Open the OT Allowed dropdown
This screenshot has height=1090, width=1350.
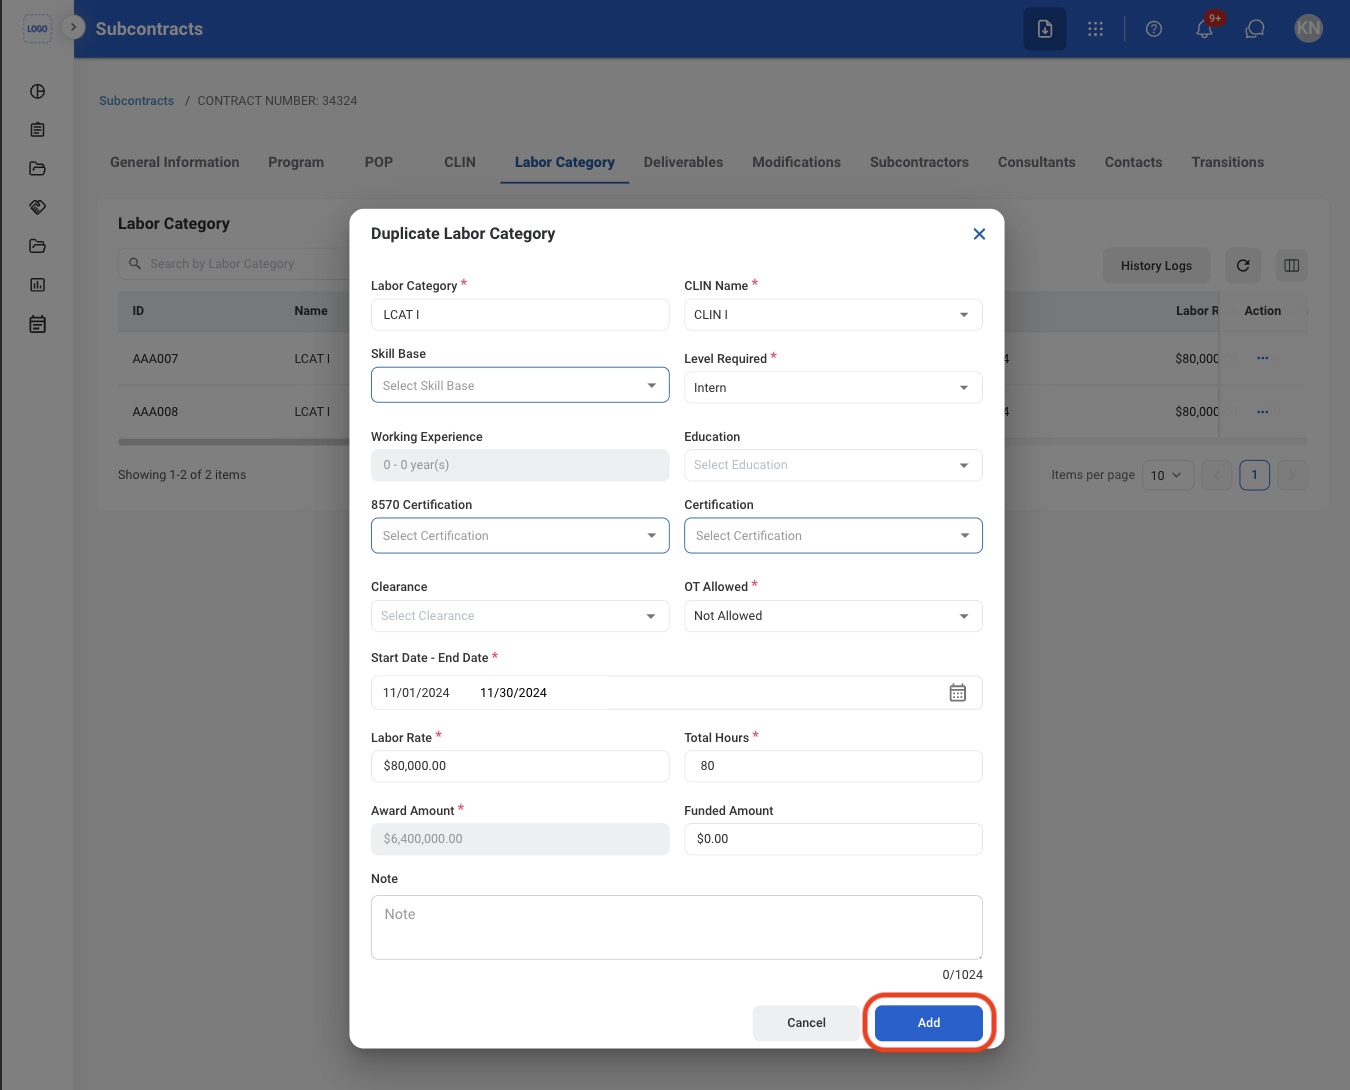click(833, 616)
